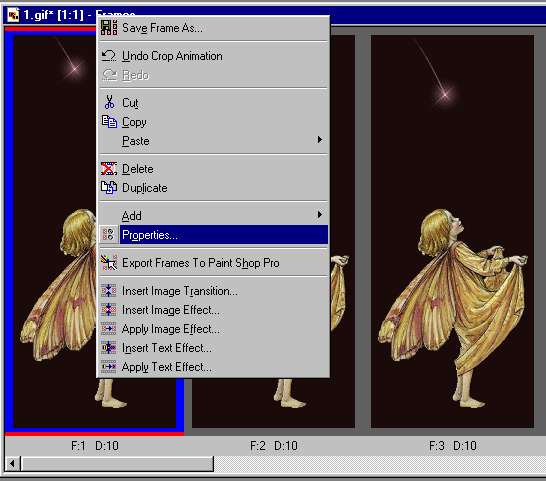The image size is (546, 481).
Task: Click the scrollbar track right of thumb
Action: coord(380,464)
